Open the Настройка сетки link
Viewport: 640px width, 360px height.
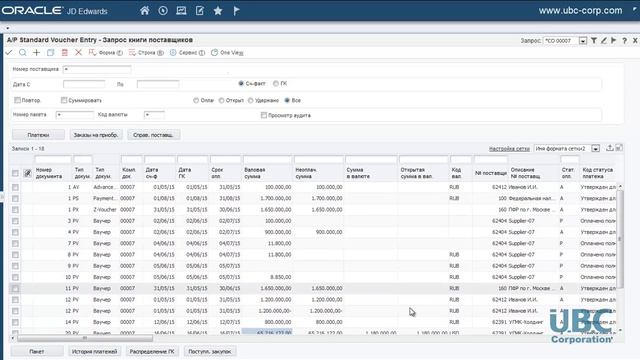(x=509, y=149)
